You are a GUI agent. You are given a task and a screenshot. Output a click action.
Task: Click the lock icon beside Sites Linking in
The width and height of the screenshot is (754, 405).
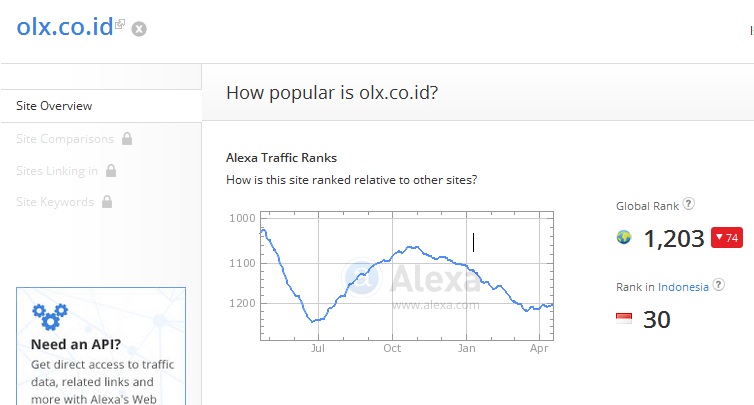111,171
